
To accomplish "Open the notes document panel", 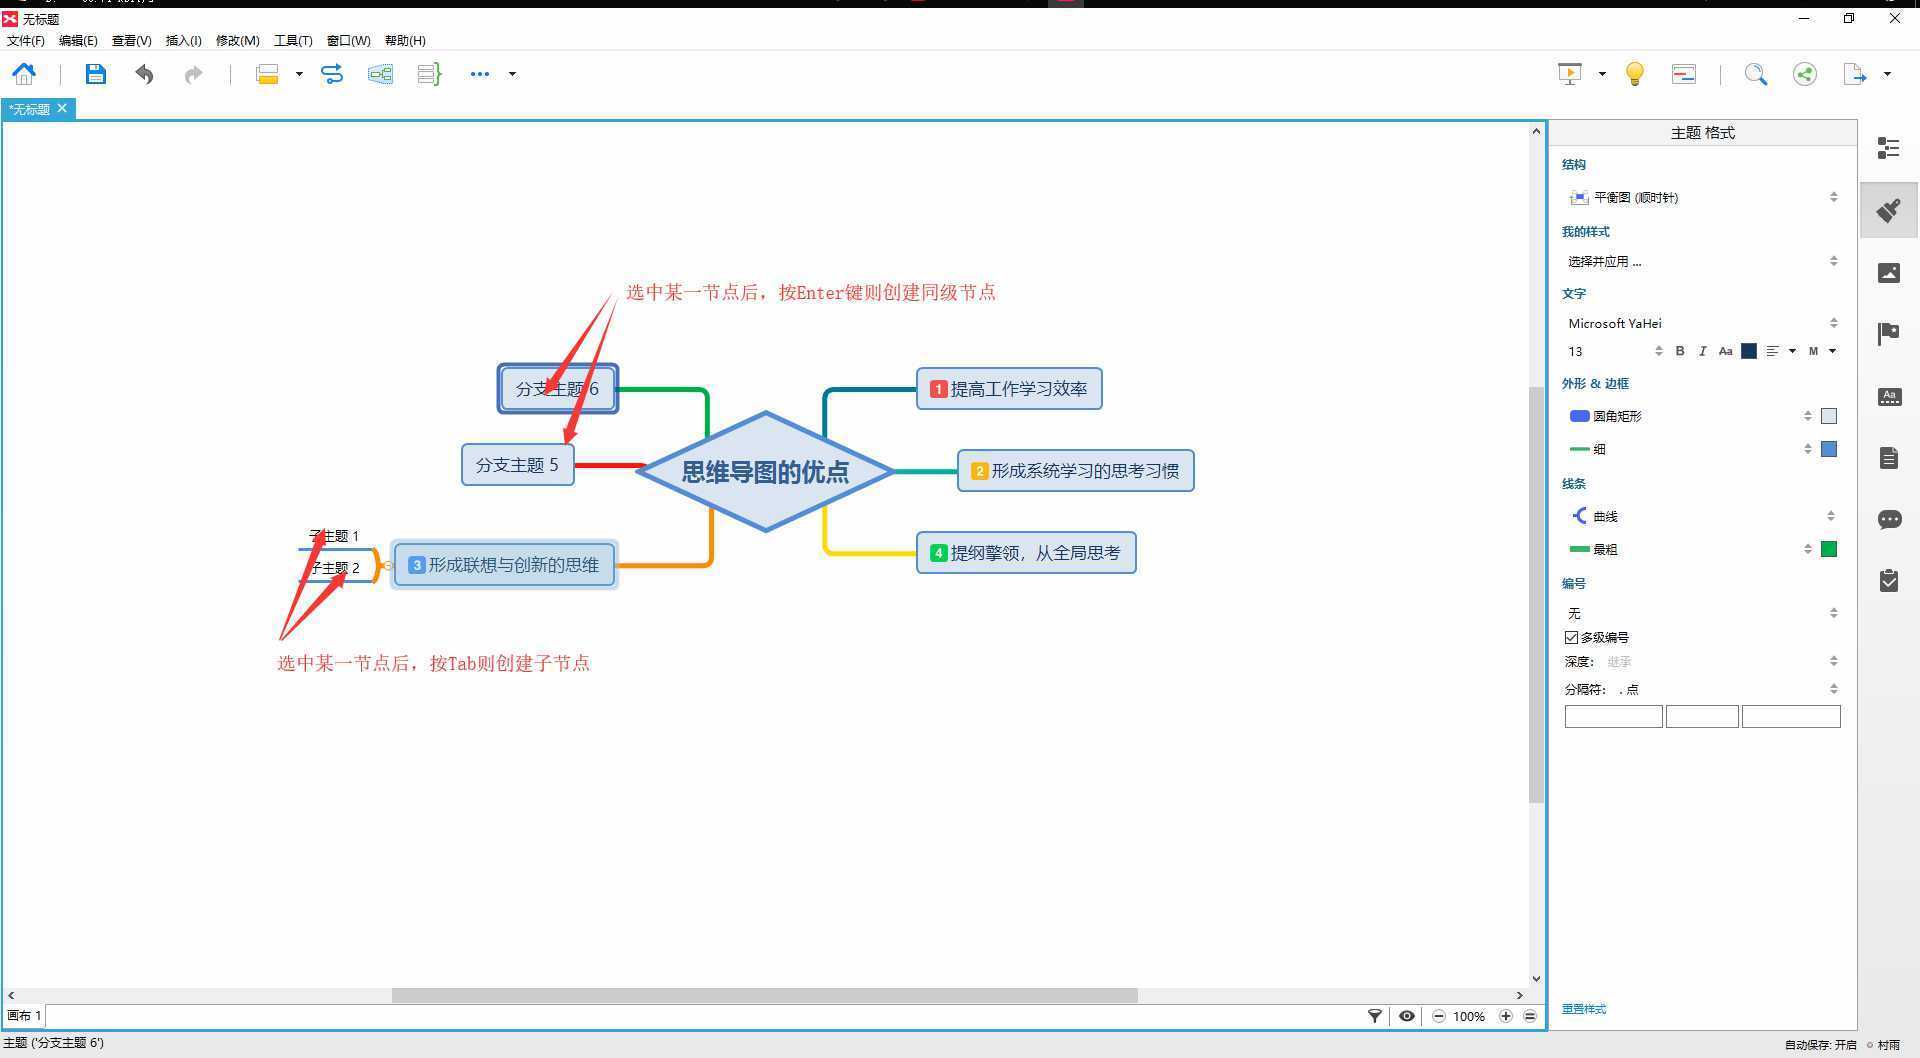I will click(1889, 458).
